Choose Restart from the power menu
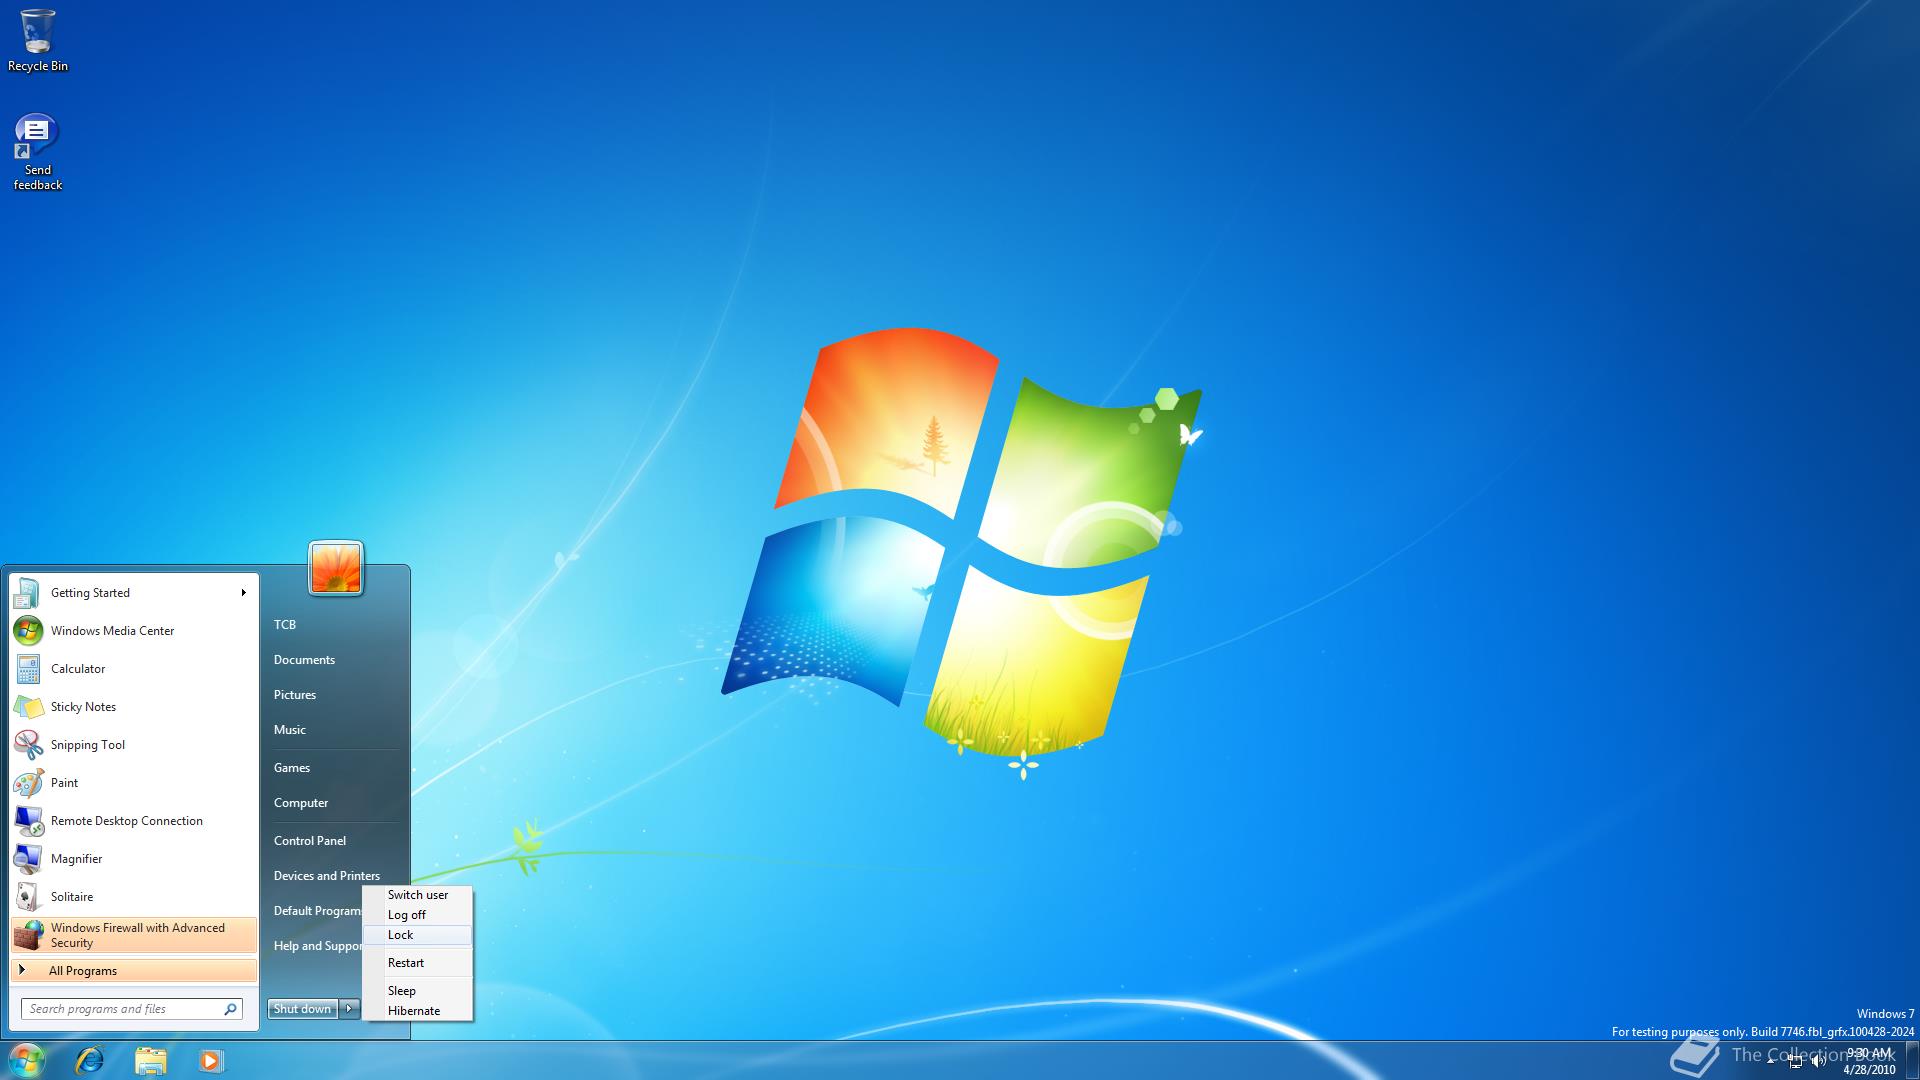1920x1080 pixels. (x=418, y=963)
